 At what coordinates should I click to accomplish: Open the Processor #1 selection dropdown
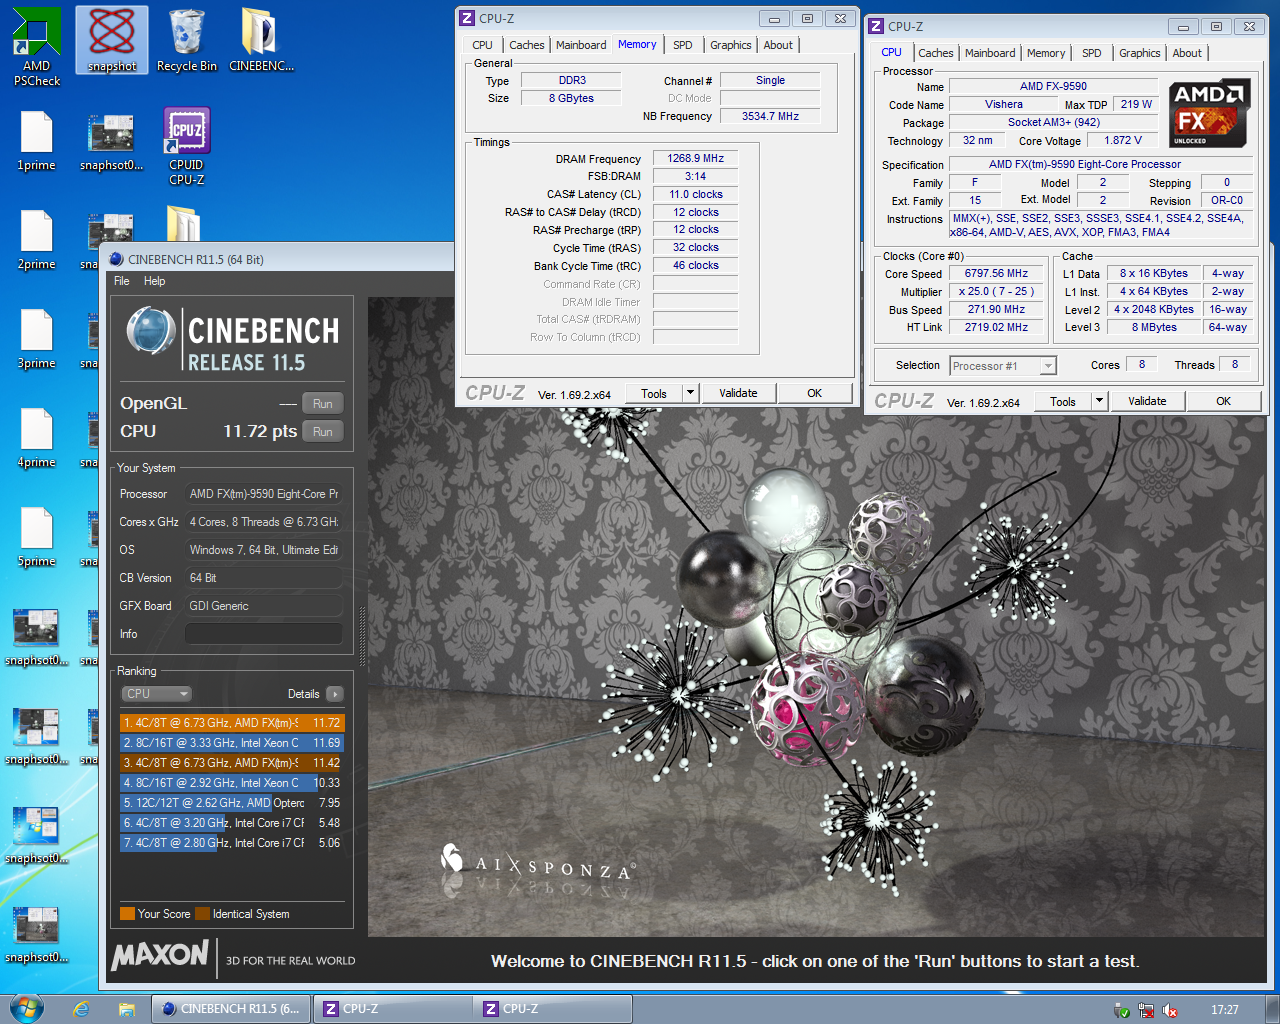tap(1003, 366)
